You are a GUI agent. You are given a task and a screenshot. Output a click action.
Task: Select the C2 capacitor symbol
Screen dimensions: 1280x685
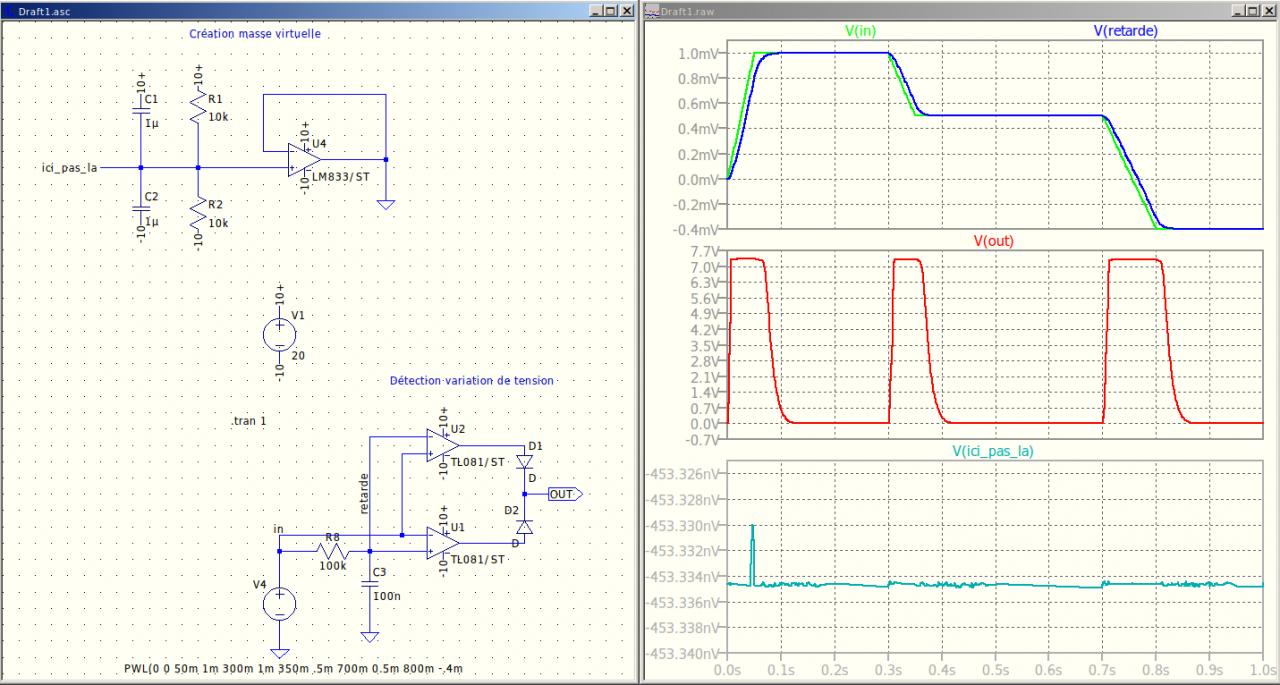pos(140,206)
